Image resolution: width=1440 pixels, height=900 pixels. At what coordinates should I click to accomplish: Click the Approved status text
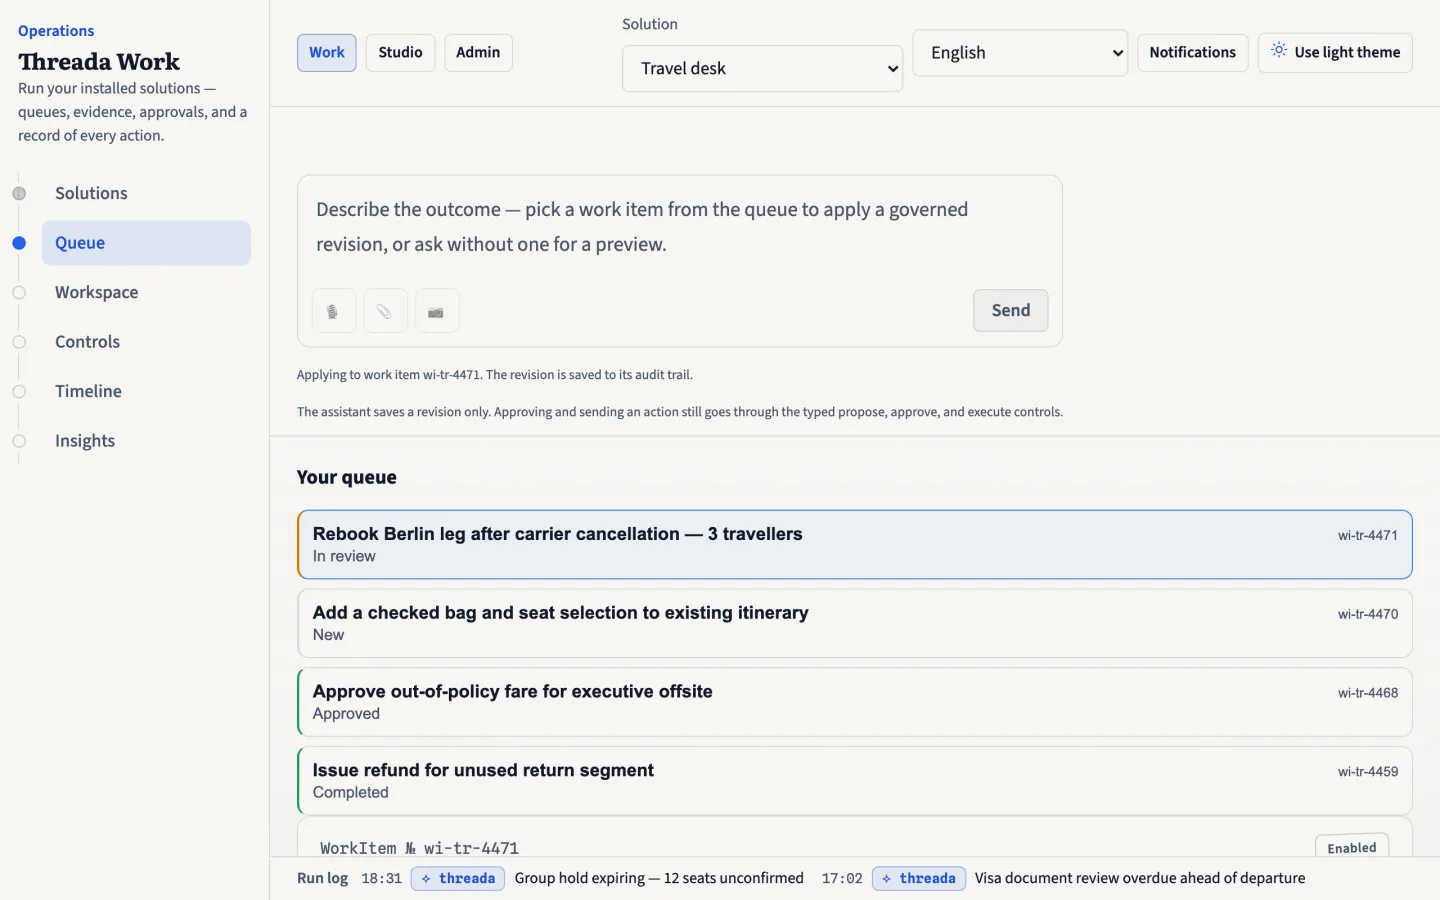click(346, 714)
